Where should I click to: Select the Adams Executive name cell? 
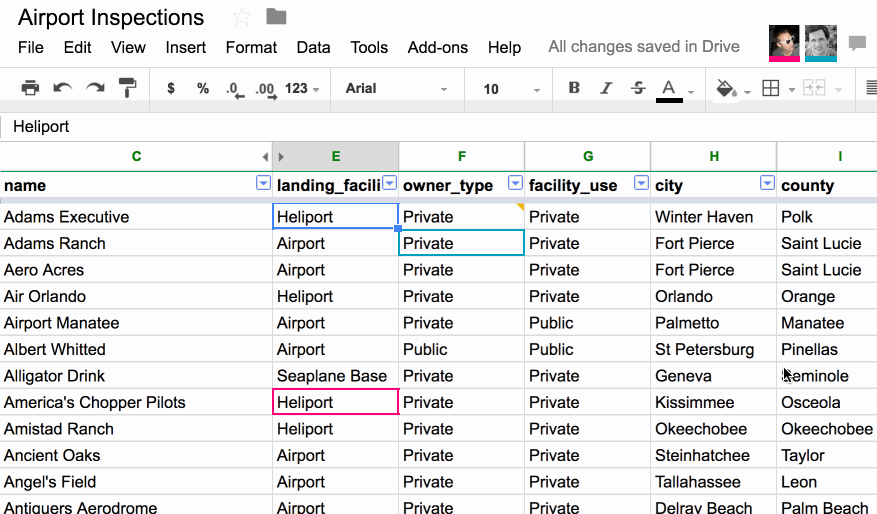[x=136, y=216]
